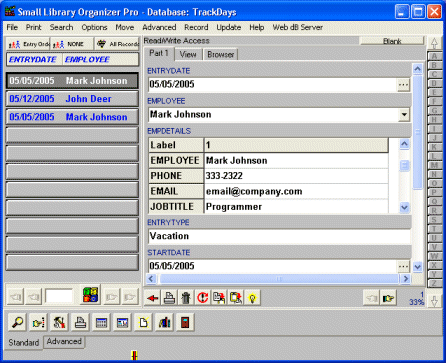Click the table view icon beside the calendar
The width and height of the screenshot is (446, 363).
pyautogui.click(x=122, y=322)
